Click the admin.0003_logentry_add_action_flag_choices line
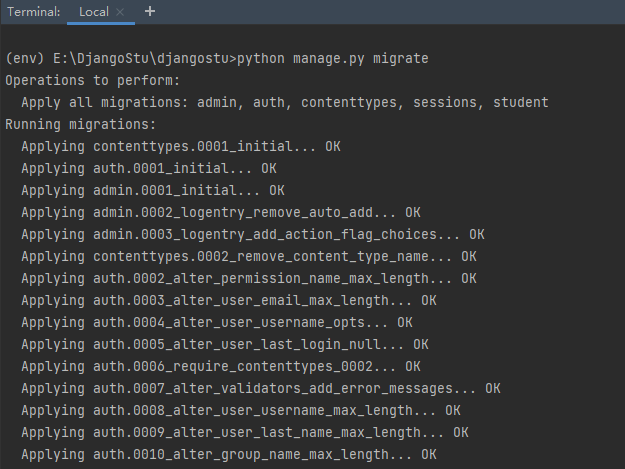Screen dimensions: 625x469 point(252,234)
